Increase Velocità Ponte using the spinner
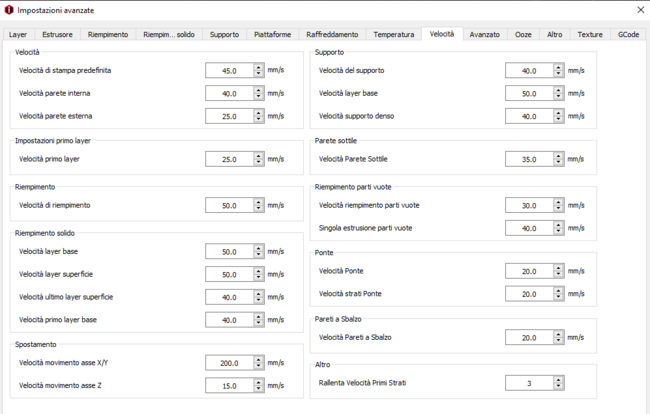Image resolution: width=650 pixels, height=414 pixels. [559, 268]
